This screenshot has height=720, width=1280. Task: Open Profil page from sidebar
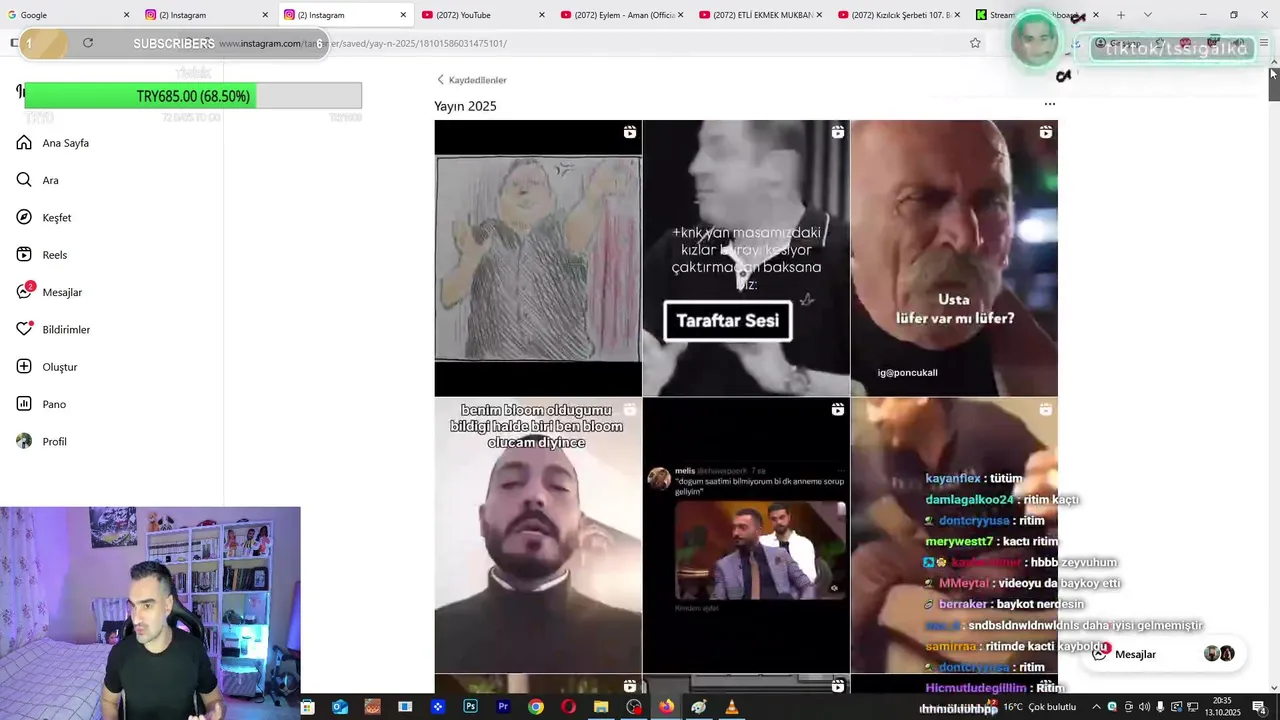click(x=41, y=441)
